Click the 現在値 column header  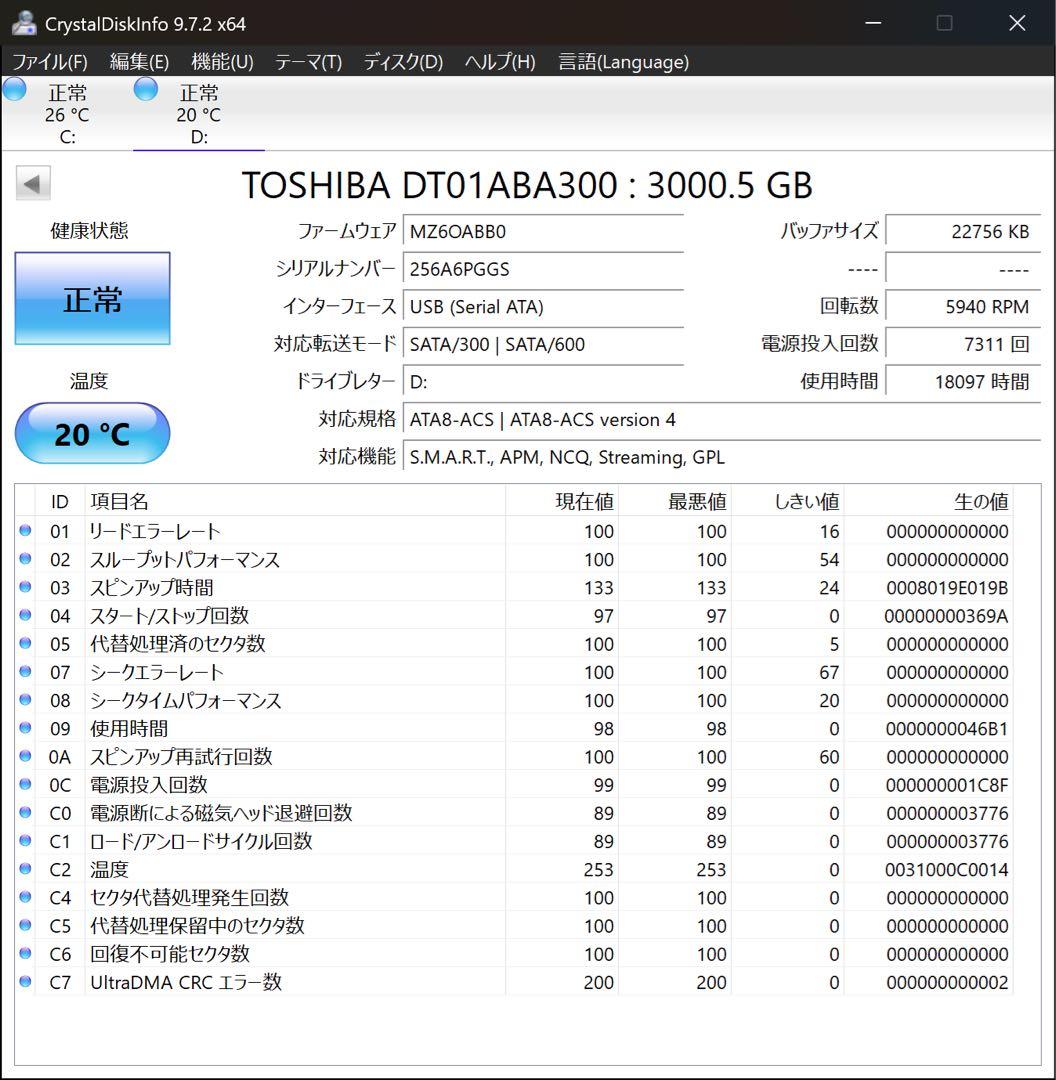pyautogui.click(x=561, y=501)
